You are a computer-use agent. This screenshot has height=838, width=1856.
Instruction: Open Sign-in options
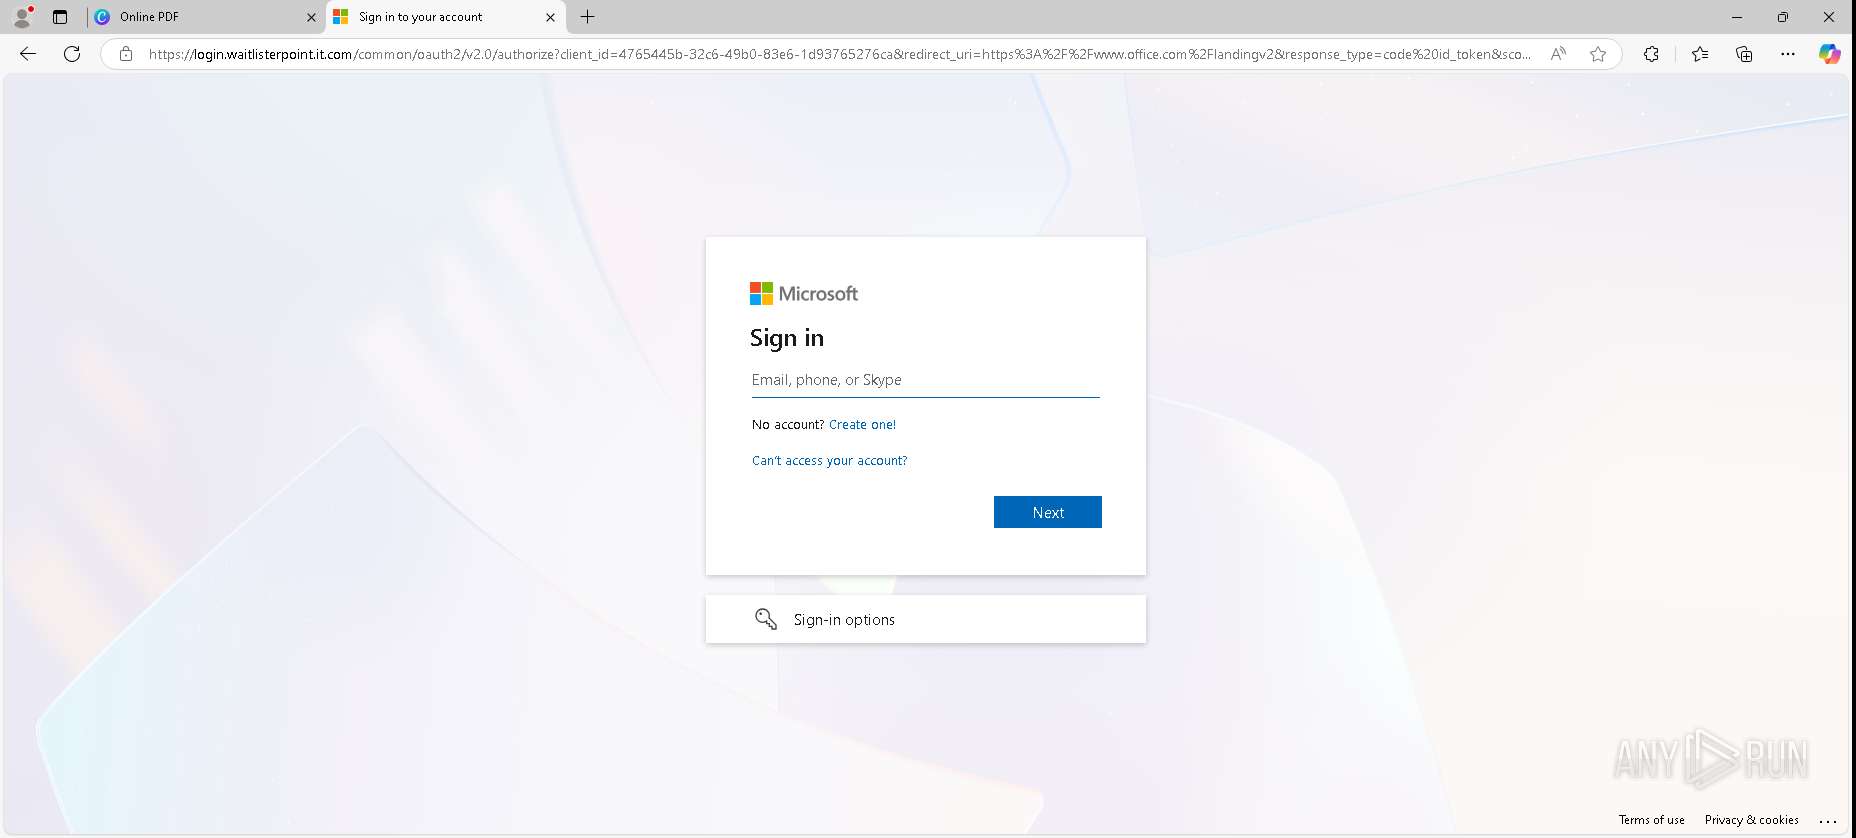pos(926,619)
